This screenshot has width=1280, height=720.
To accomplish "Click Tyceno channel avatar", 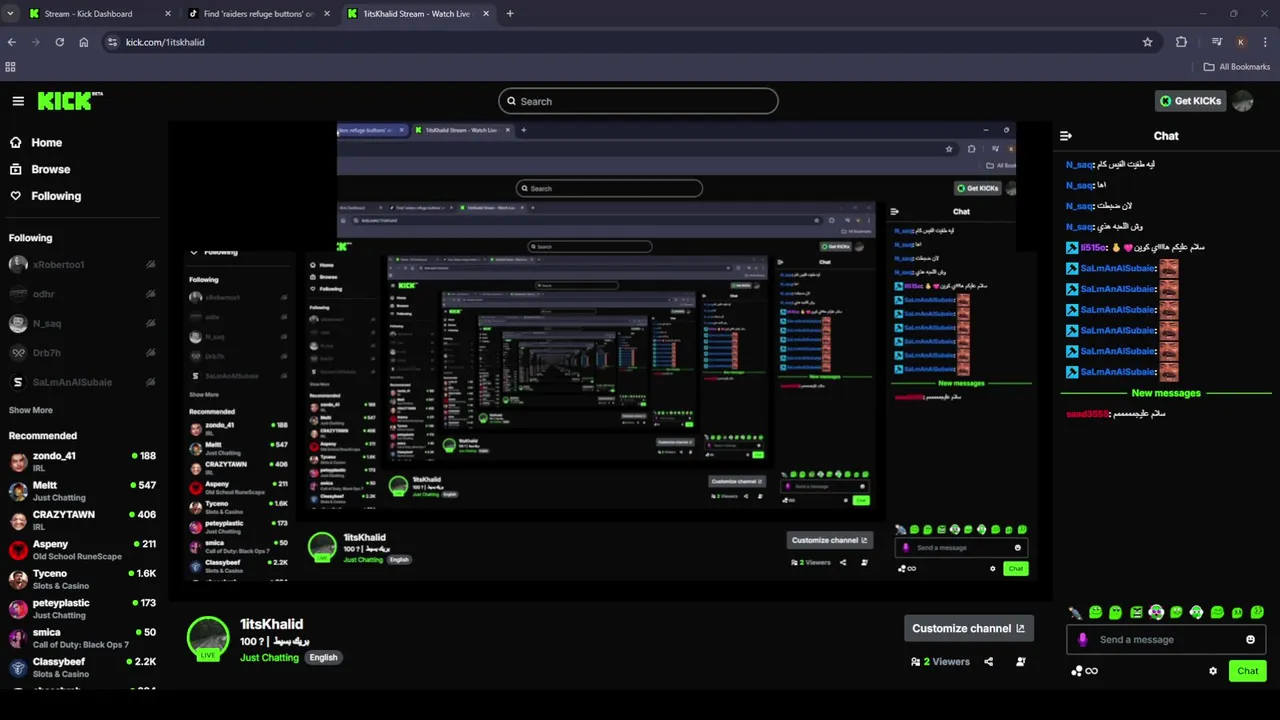I will (x=18, y=579).
